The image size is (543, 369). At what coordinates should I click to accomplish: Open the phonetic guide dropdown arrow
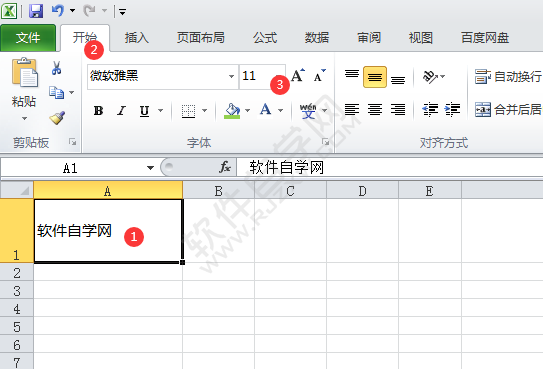[324, 111]
